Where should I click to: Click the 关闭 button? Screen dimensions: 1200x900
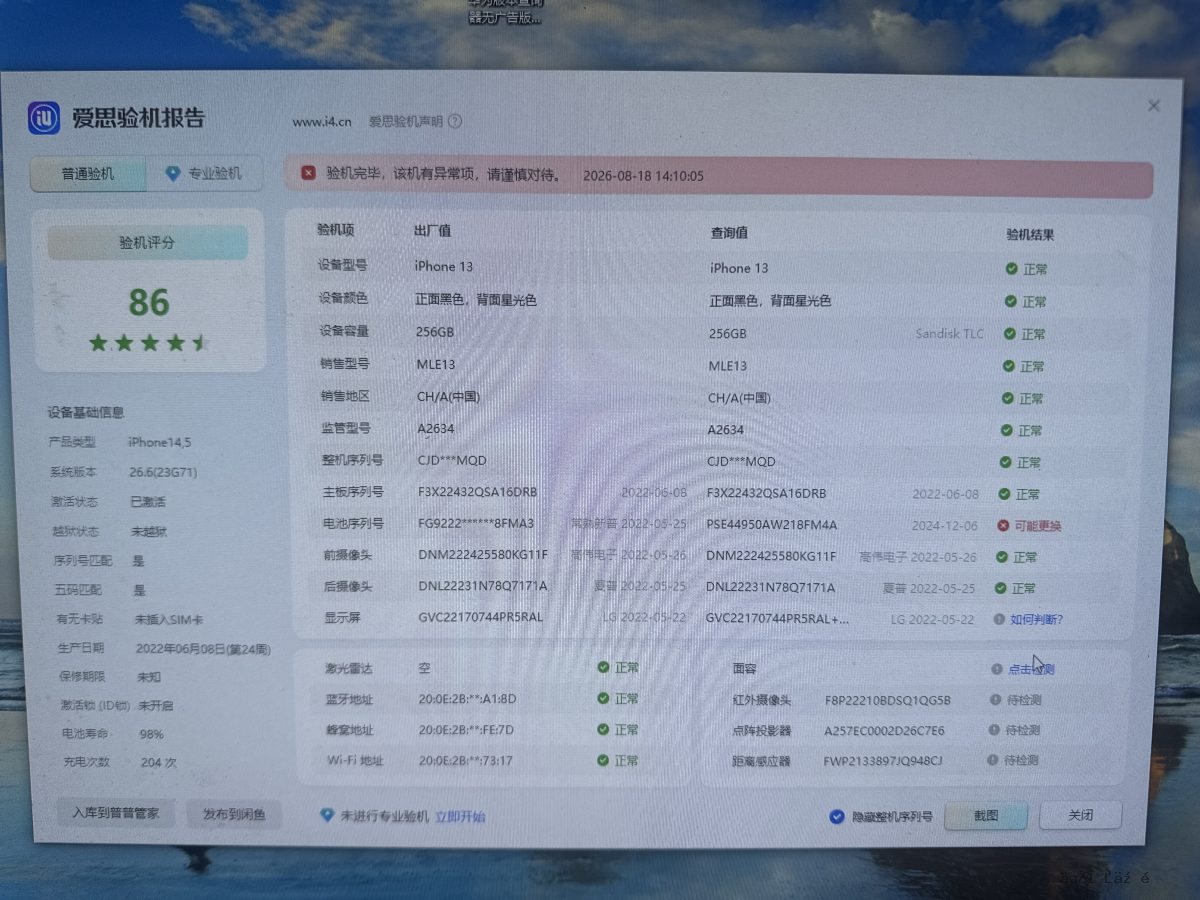(1080, 815)
